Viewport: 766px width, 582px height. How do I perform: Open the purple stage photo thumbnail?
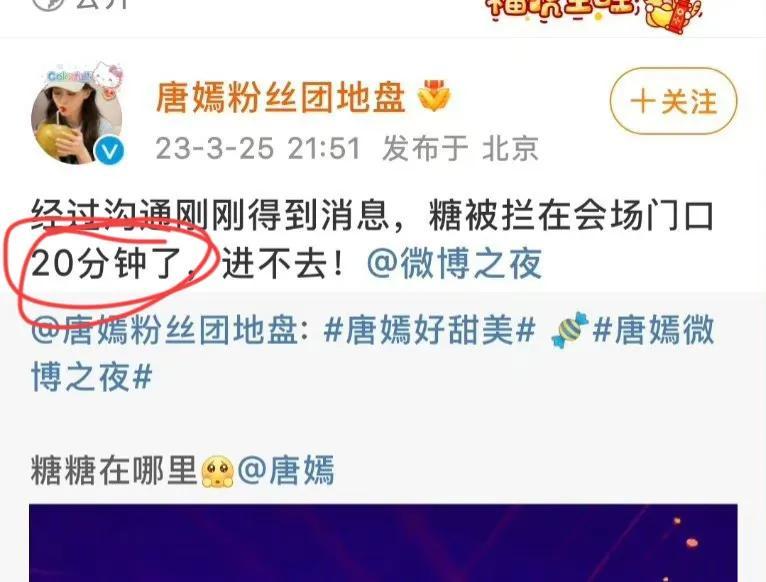point(383,543)
